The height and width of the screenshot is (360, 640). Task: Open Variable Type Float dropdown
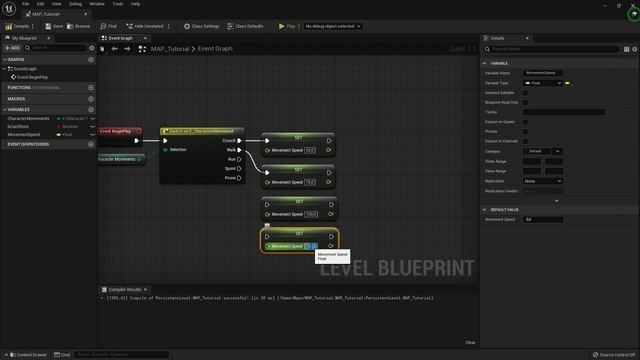click(542, 83)
